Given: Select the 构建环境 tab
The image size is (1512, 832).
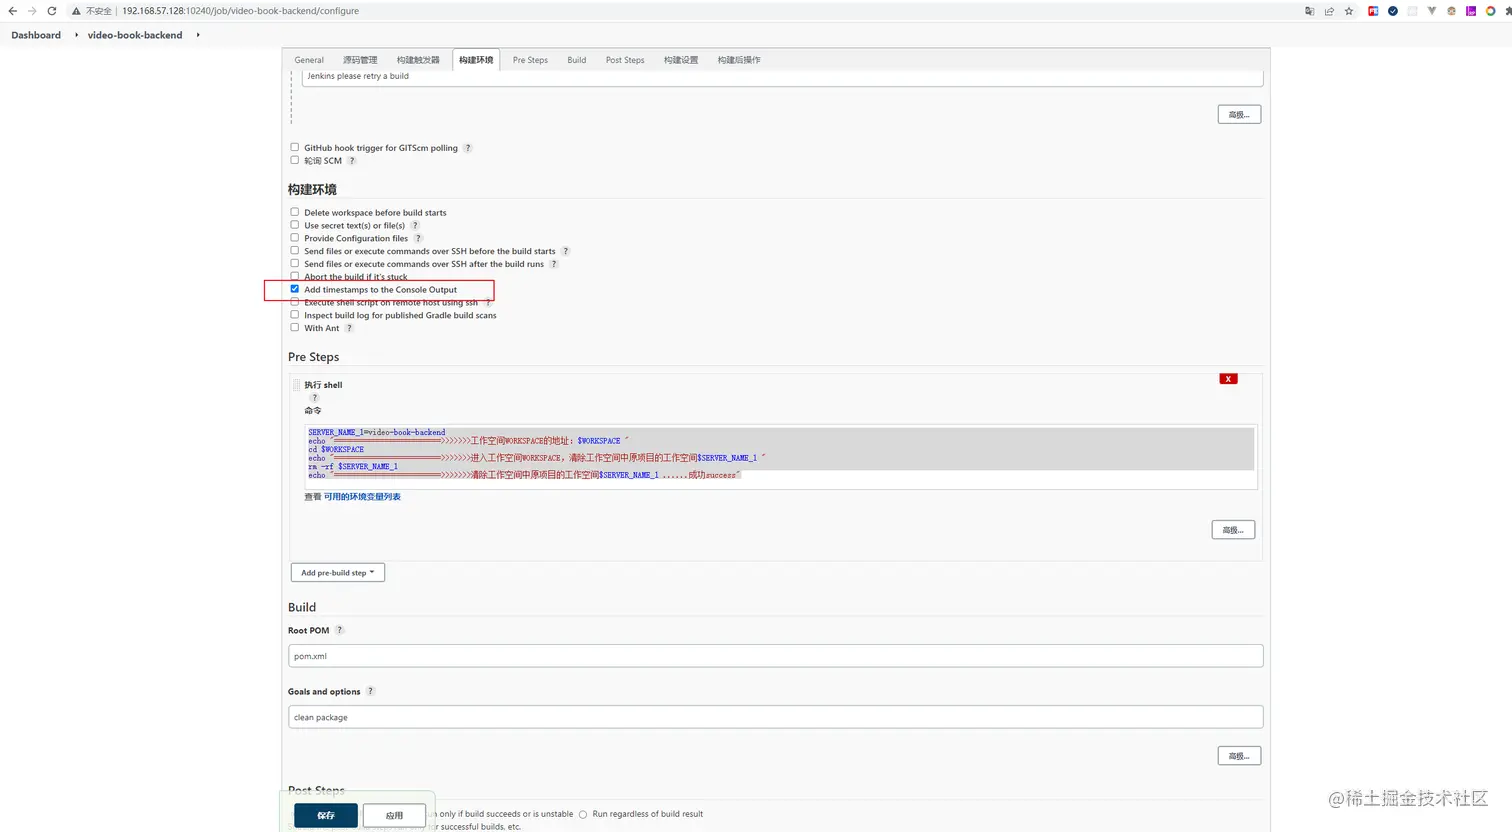Looking at the screenshot, I should (476, 60).
